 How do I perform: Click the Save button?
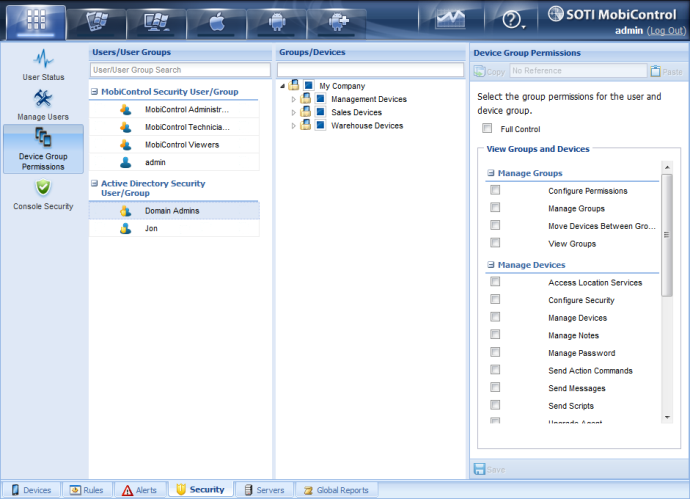click(489, 470)
